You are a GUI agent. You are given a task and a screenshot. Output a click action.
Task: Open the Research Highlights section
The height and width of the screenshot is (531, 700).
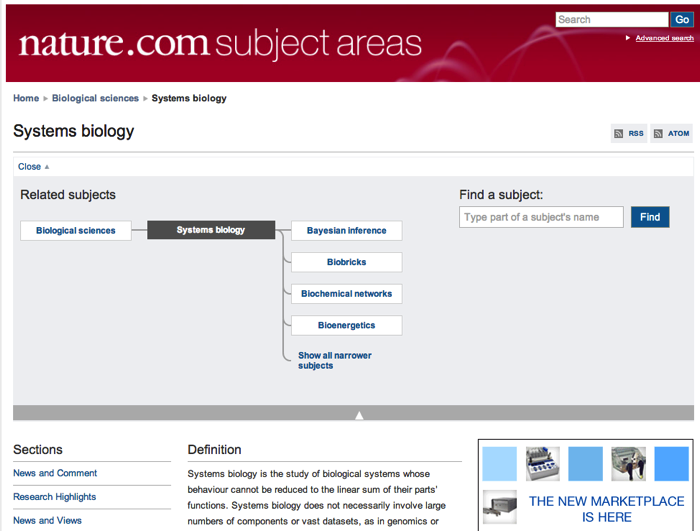pos(54,497)
